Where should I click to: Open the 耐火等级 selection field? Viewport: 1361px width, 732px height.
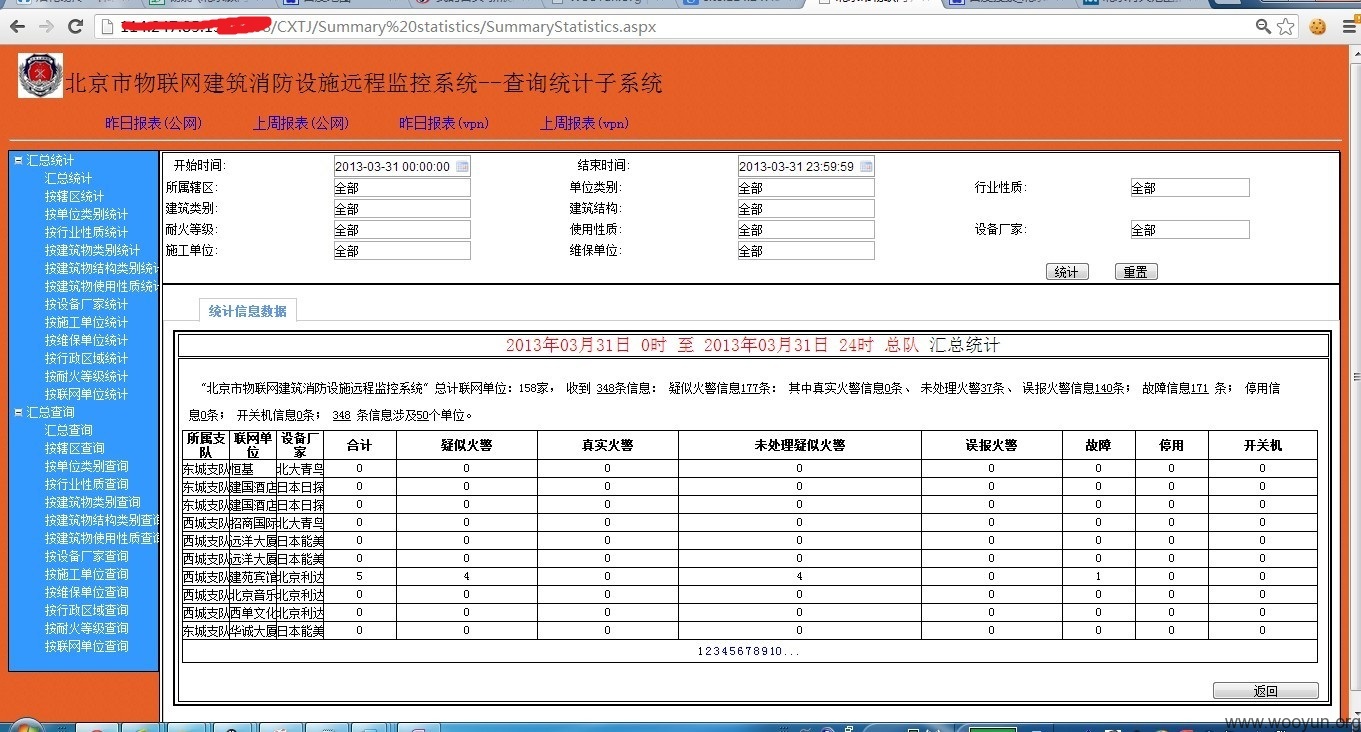tap(401, 230)
